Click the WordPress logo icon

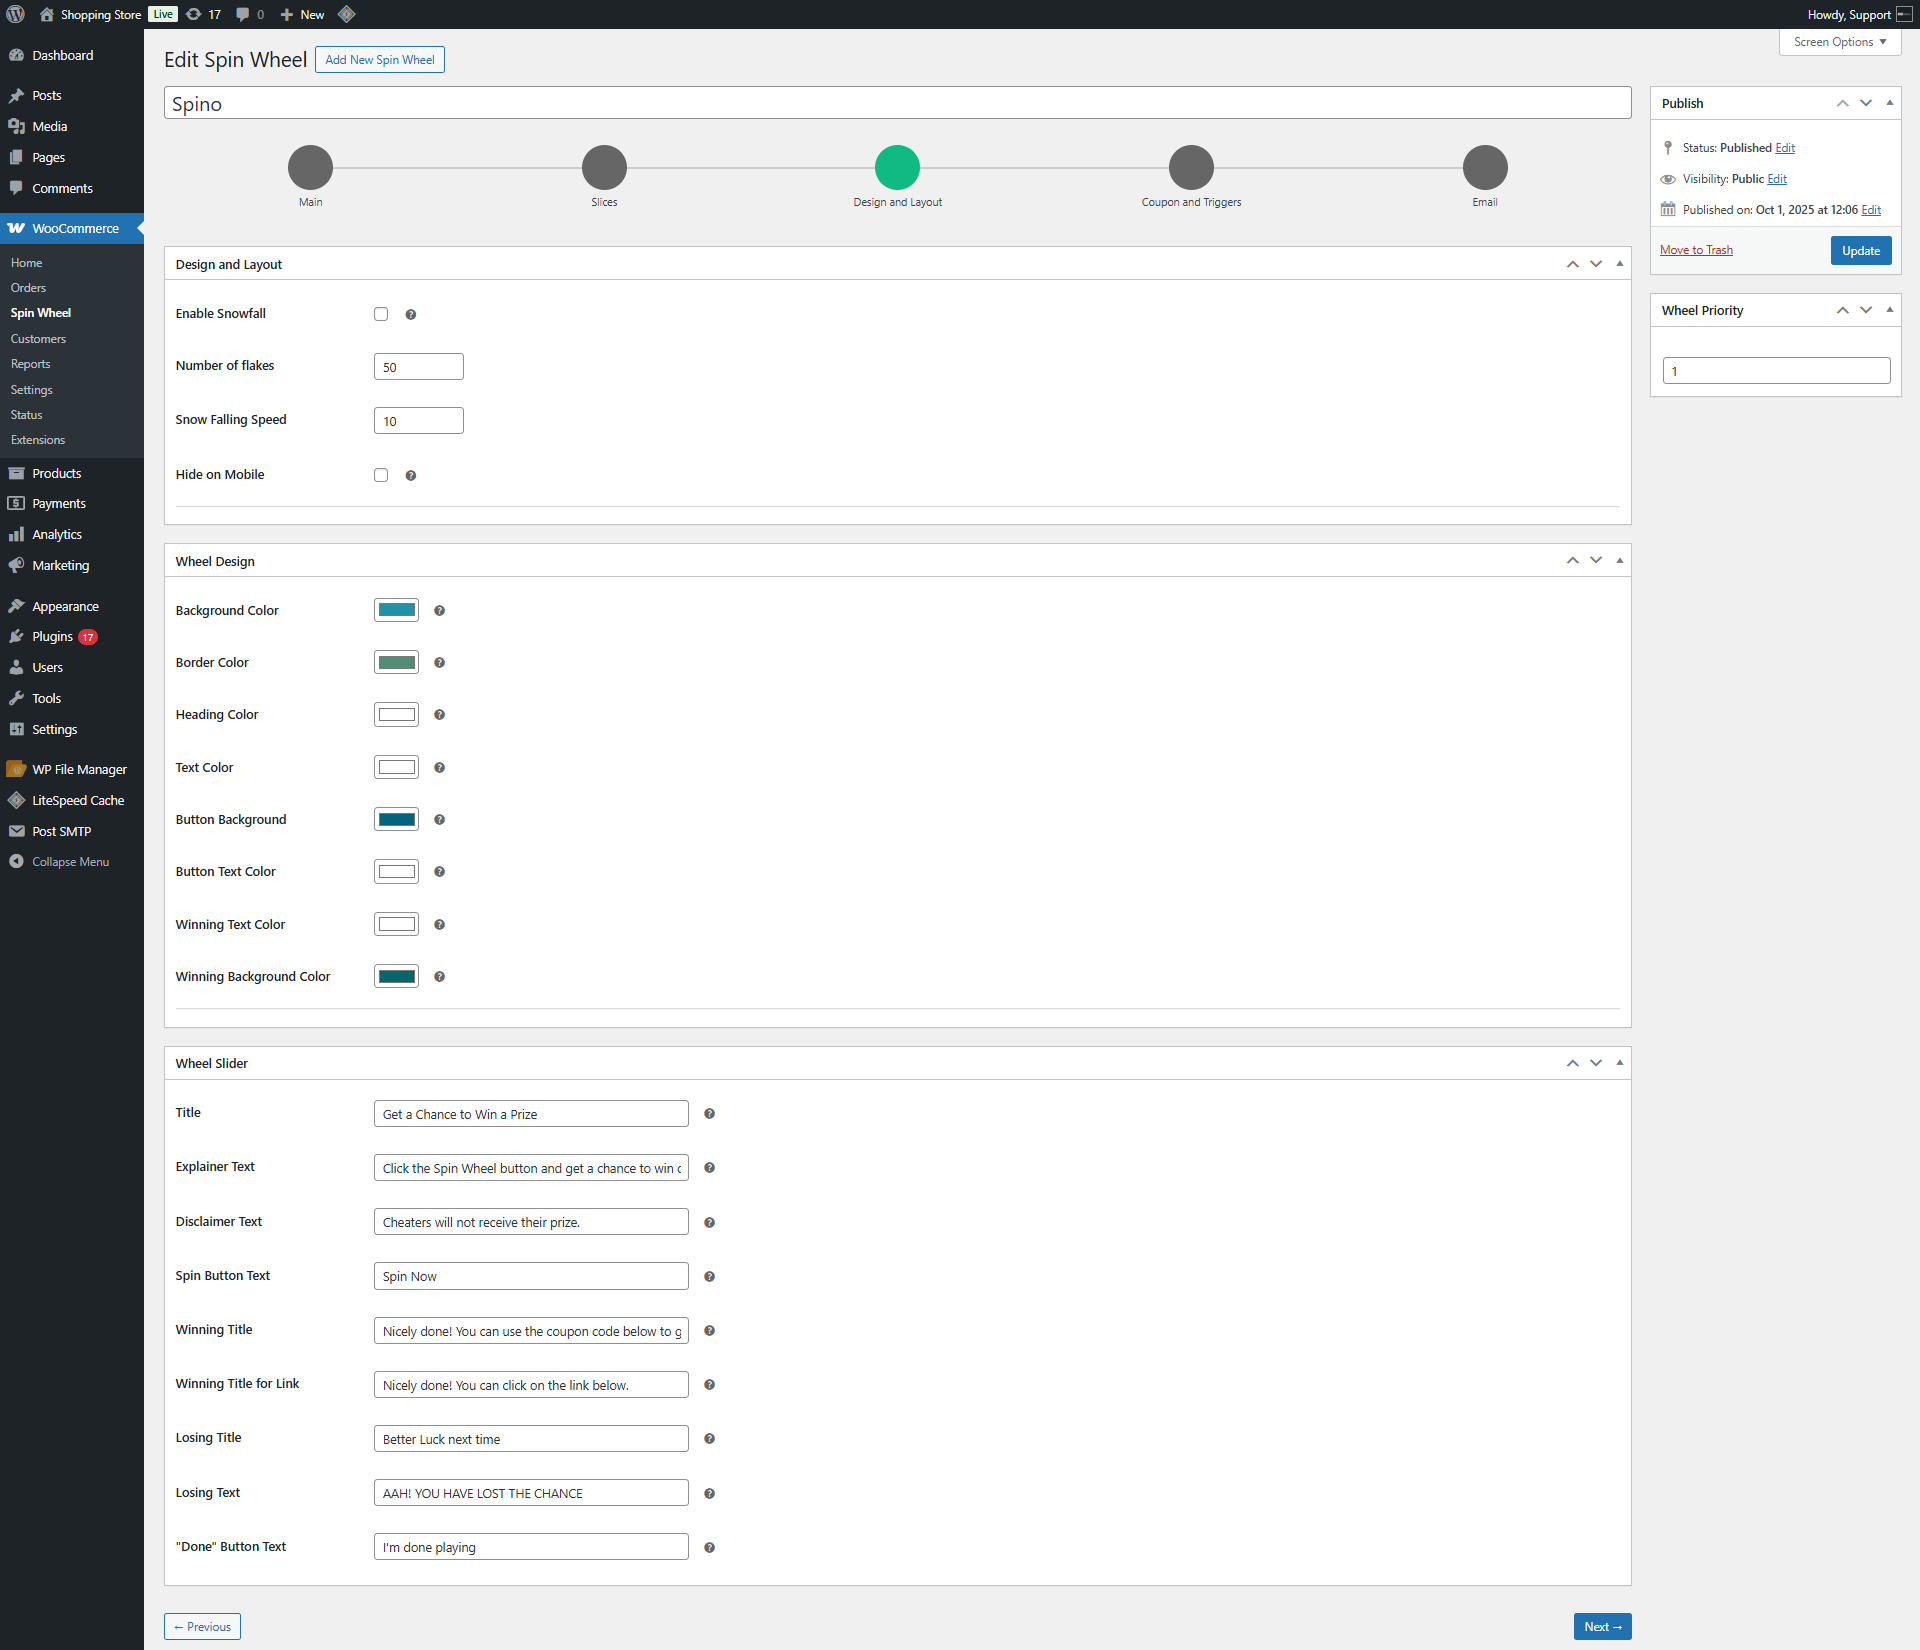[x=15, y=14]
